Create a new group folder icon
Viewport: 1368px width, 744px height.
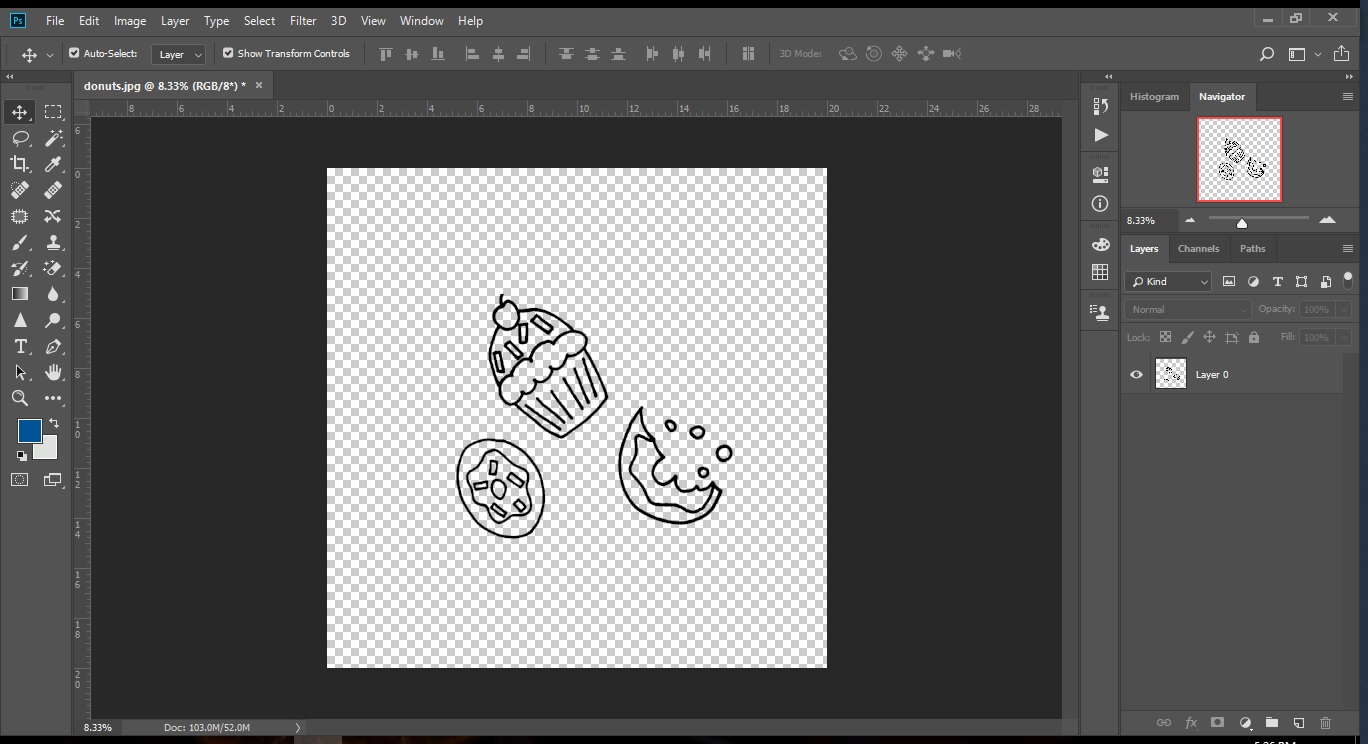click(1272, 722)
